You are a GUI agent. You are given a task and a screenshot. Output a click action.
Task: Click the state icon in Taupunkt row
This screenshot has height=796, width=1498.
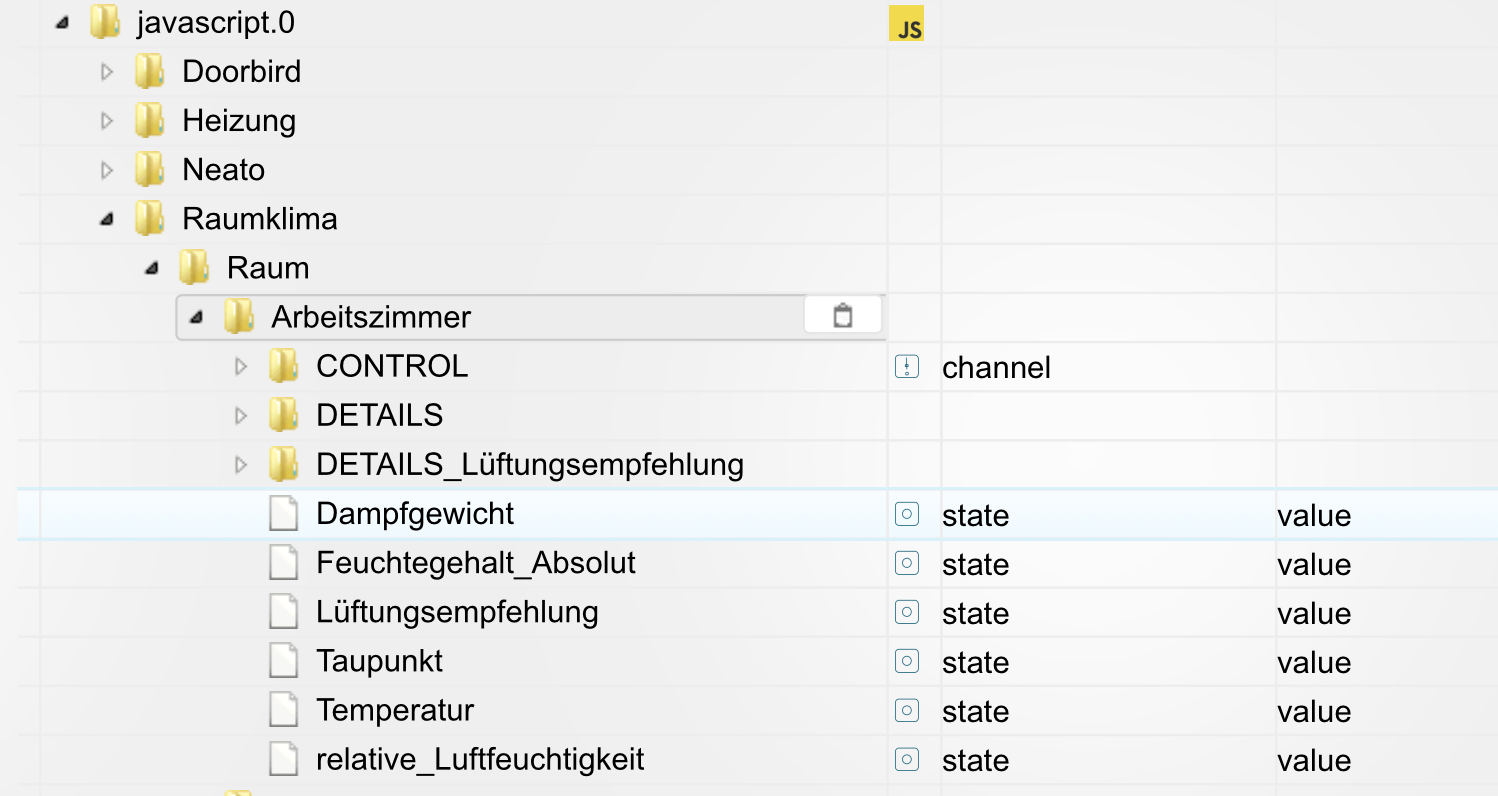(906, 661)
